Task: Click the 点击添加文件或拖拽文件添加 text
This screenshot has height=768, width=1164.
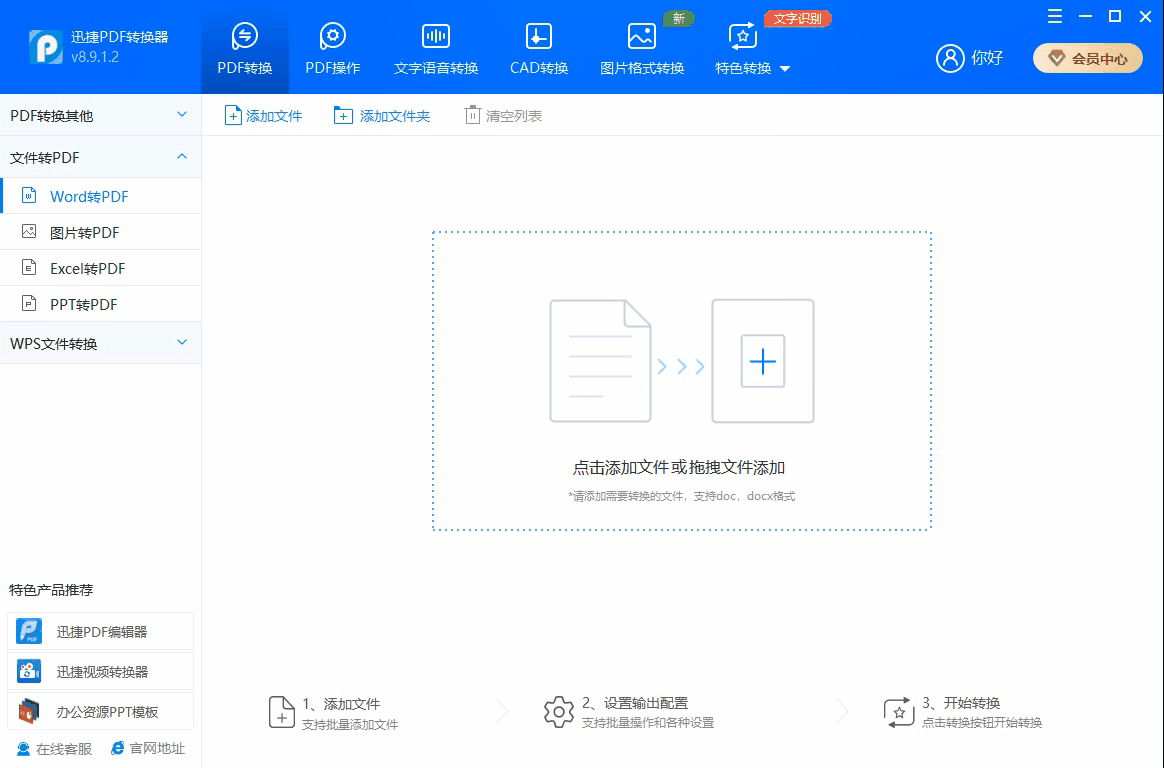Action: click(x=679, y=467)
